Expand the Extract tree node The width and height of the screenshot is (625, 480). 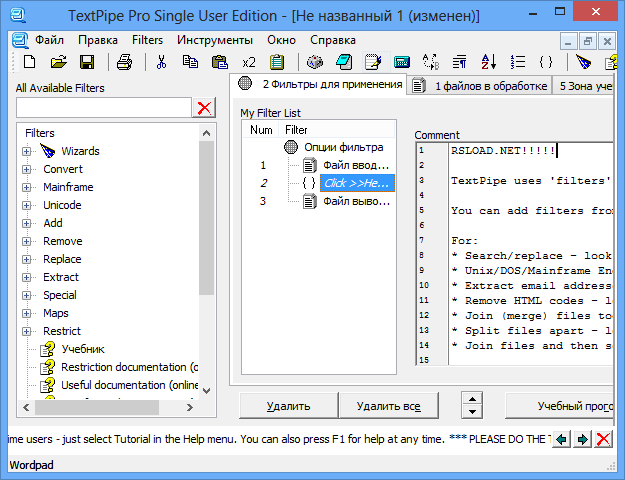27,277
